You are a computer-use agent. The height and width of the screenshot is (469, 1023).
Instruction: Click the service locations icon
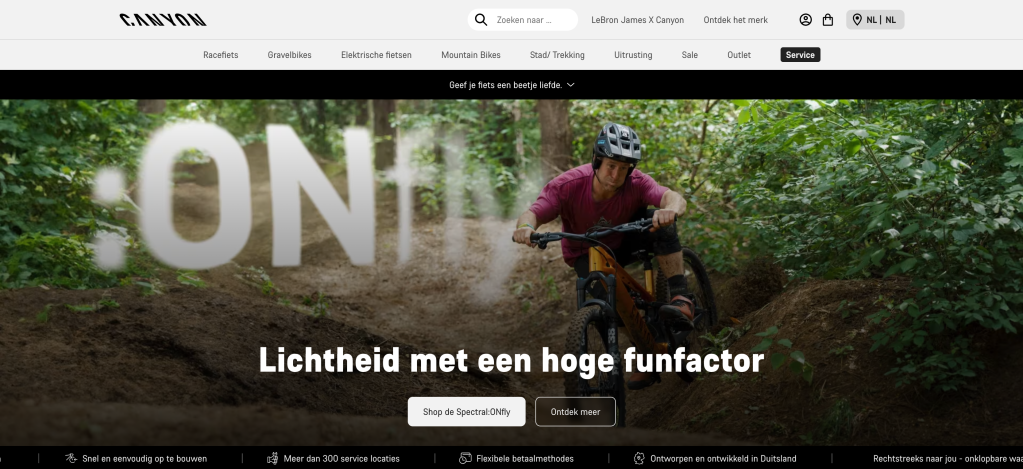point(273,459)
